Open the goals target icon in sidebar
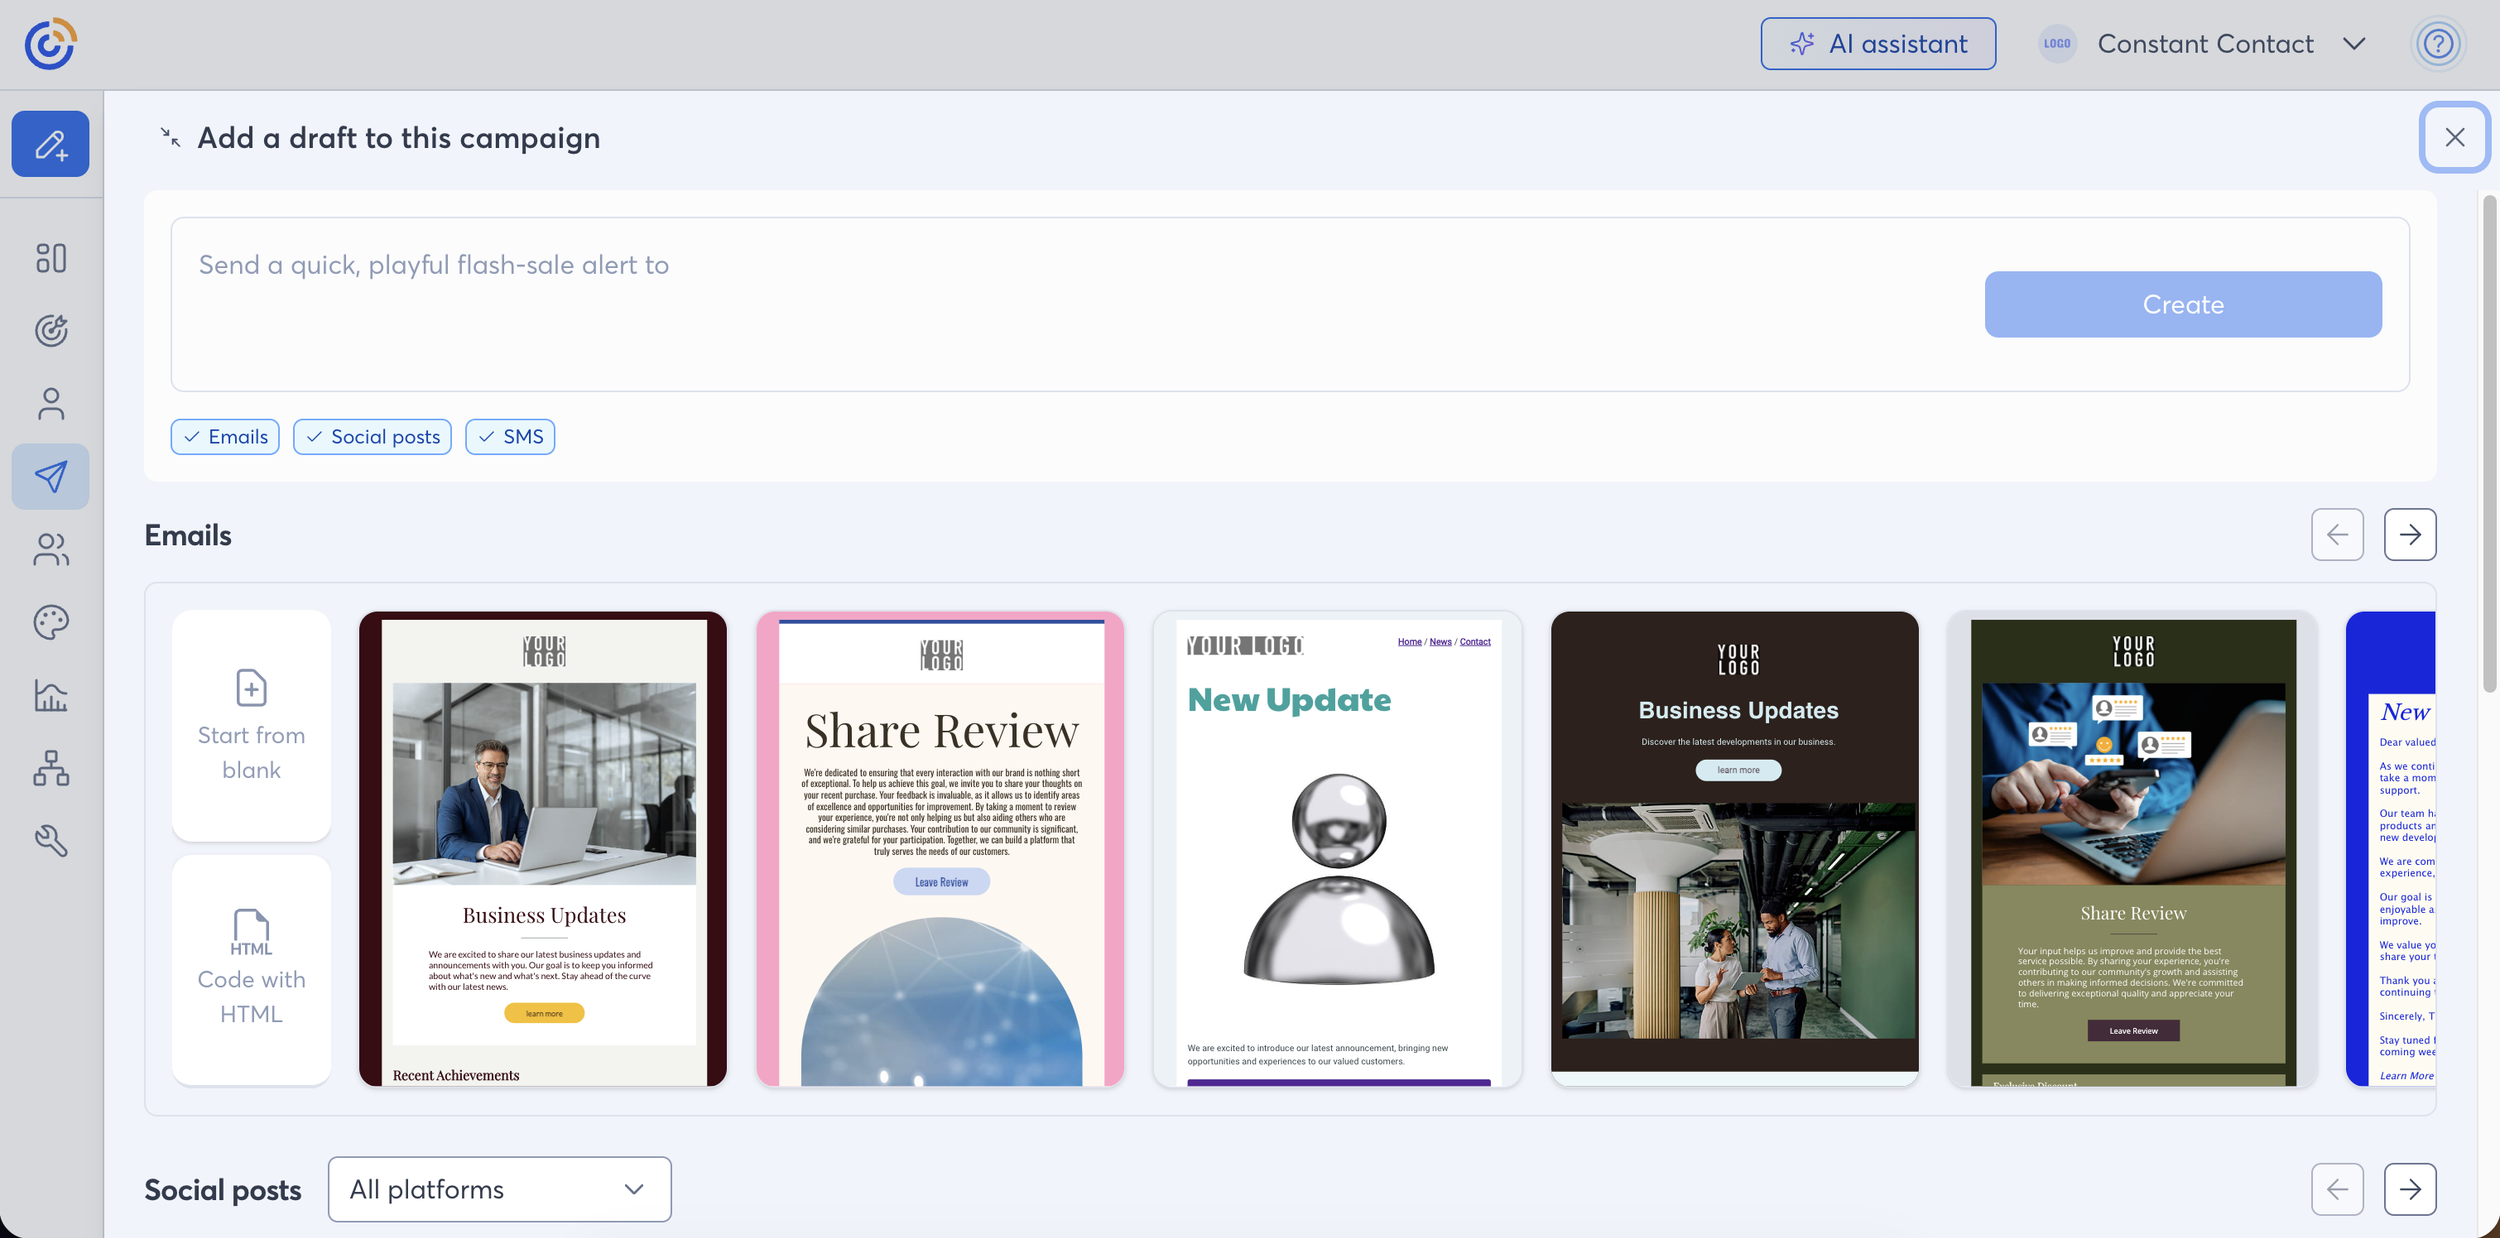Viewport: 2500px width, 1238px height. (50, 330)
